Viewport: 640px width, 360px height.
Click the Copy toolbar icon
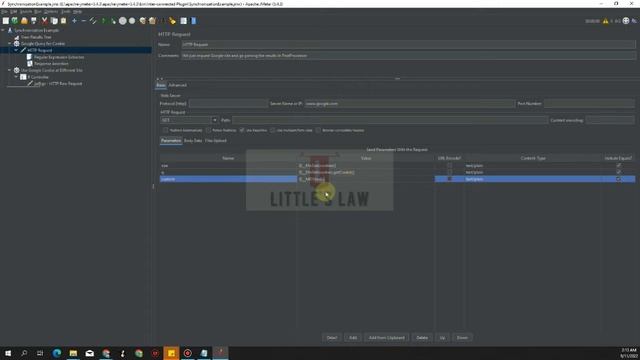(54, 21)
